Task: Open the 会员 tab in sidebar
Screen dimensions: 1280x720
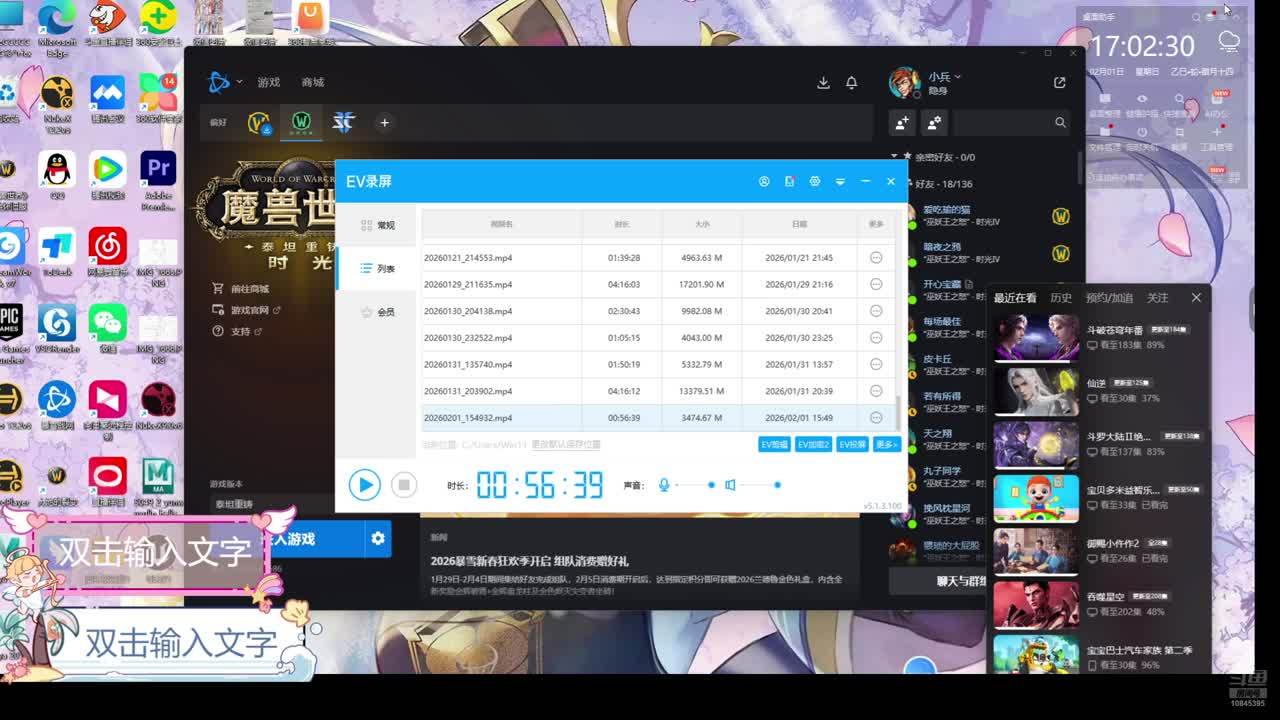Action: [377, 312]
